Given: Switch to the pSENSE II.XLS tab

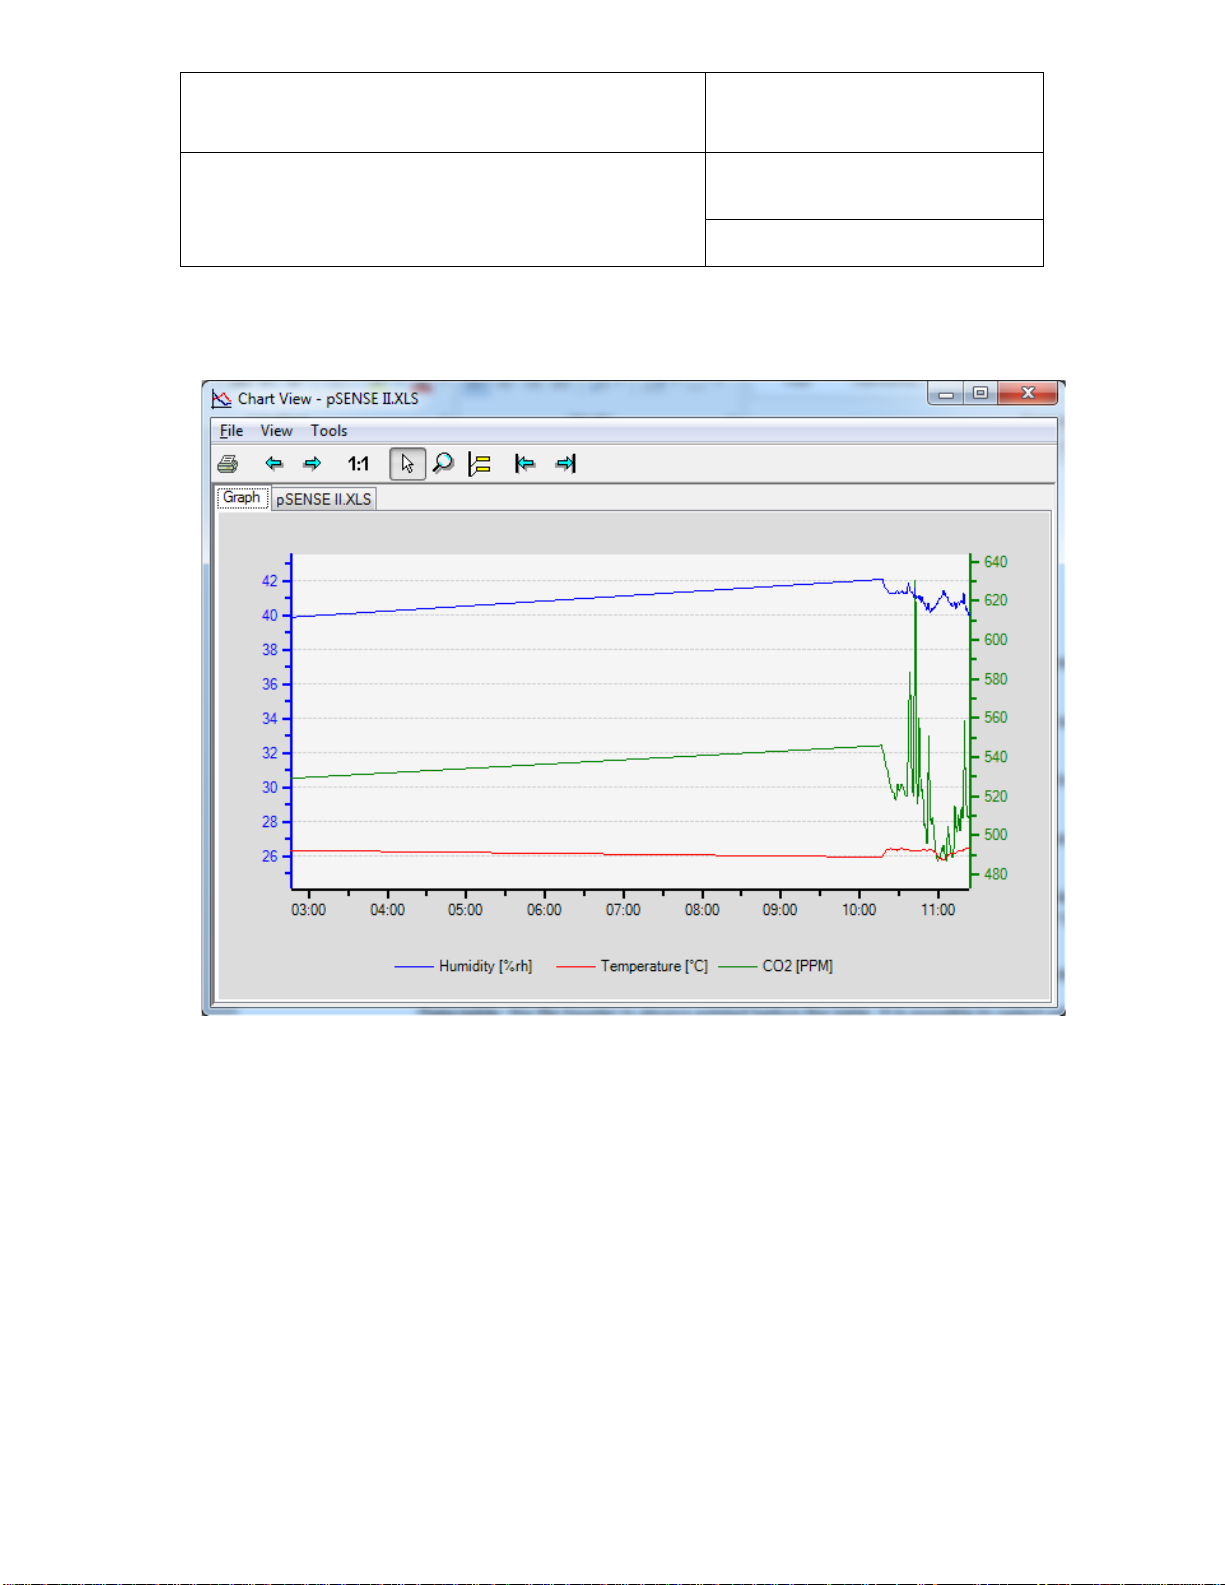Looking at the screenshot, I should pyautogui.click(x=324, y=499).
